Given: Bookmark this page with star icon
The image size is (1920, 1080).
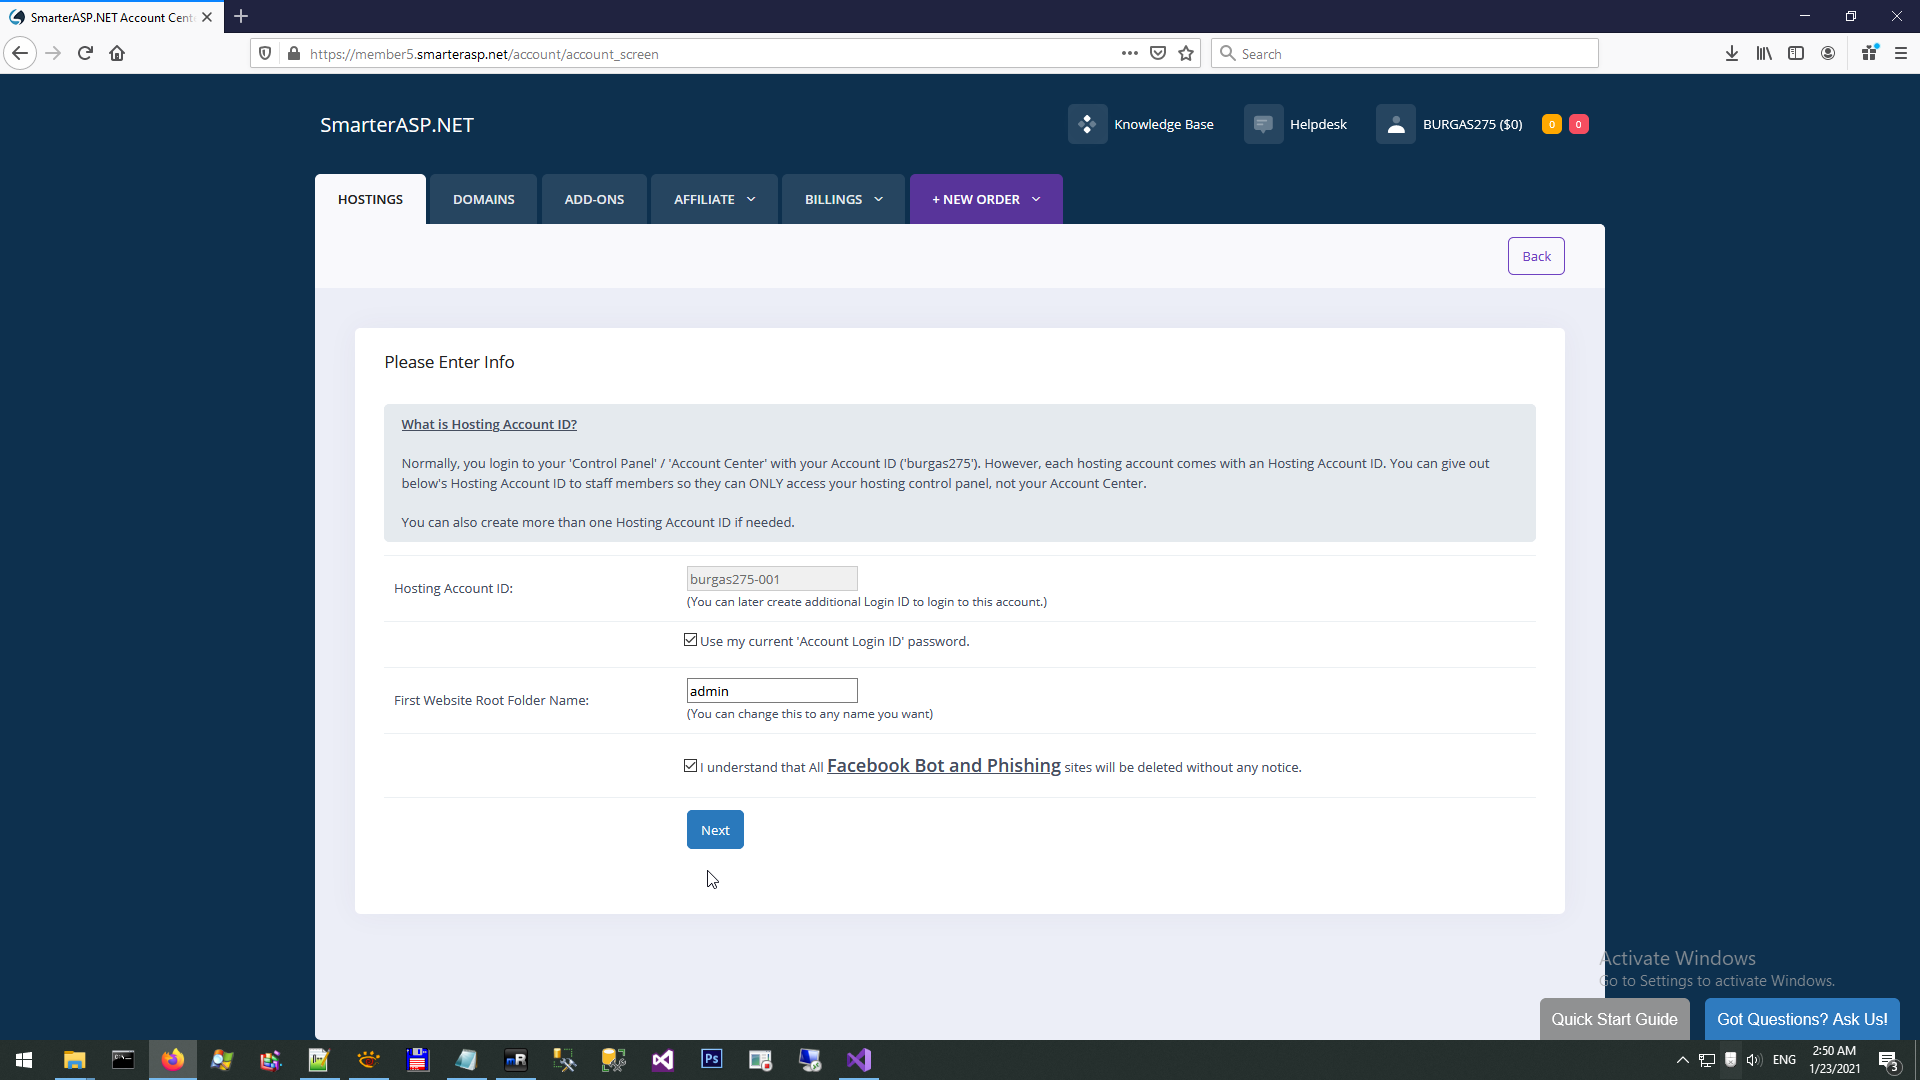Looking at the screenshot, I should point(1186,54).
